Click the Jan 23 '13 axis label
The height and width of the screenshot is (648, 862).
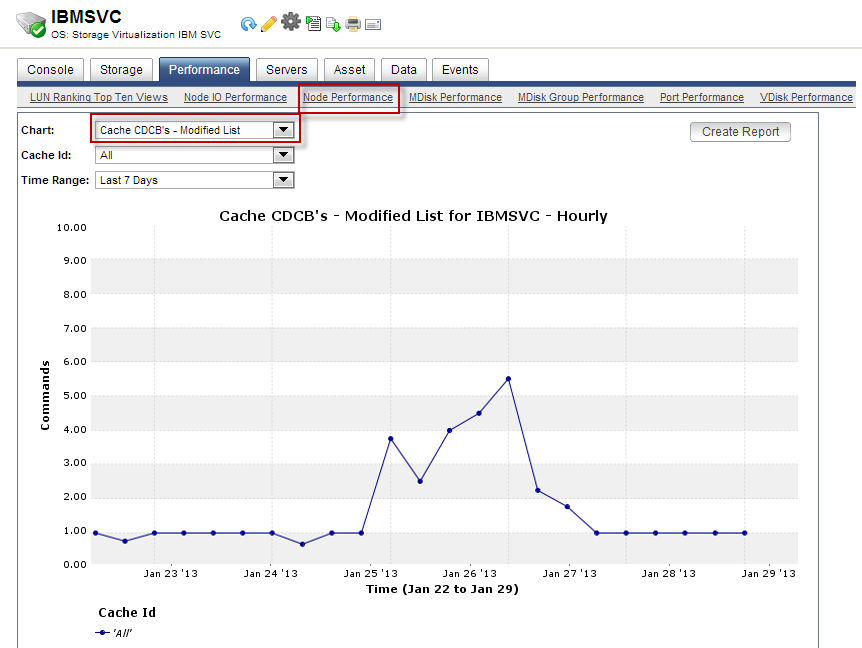(x=170, y=574)
